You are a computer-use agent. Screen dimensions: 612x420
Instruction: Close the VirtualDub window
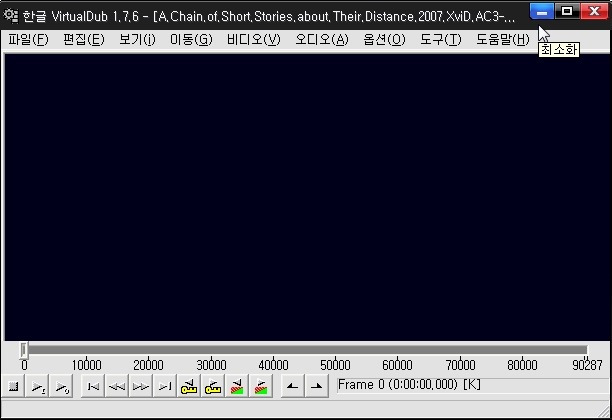[594, 11]
